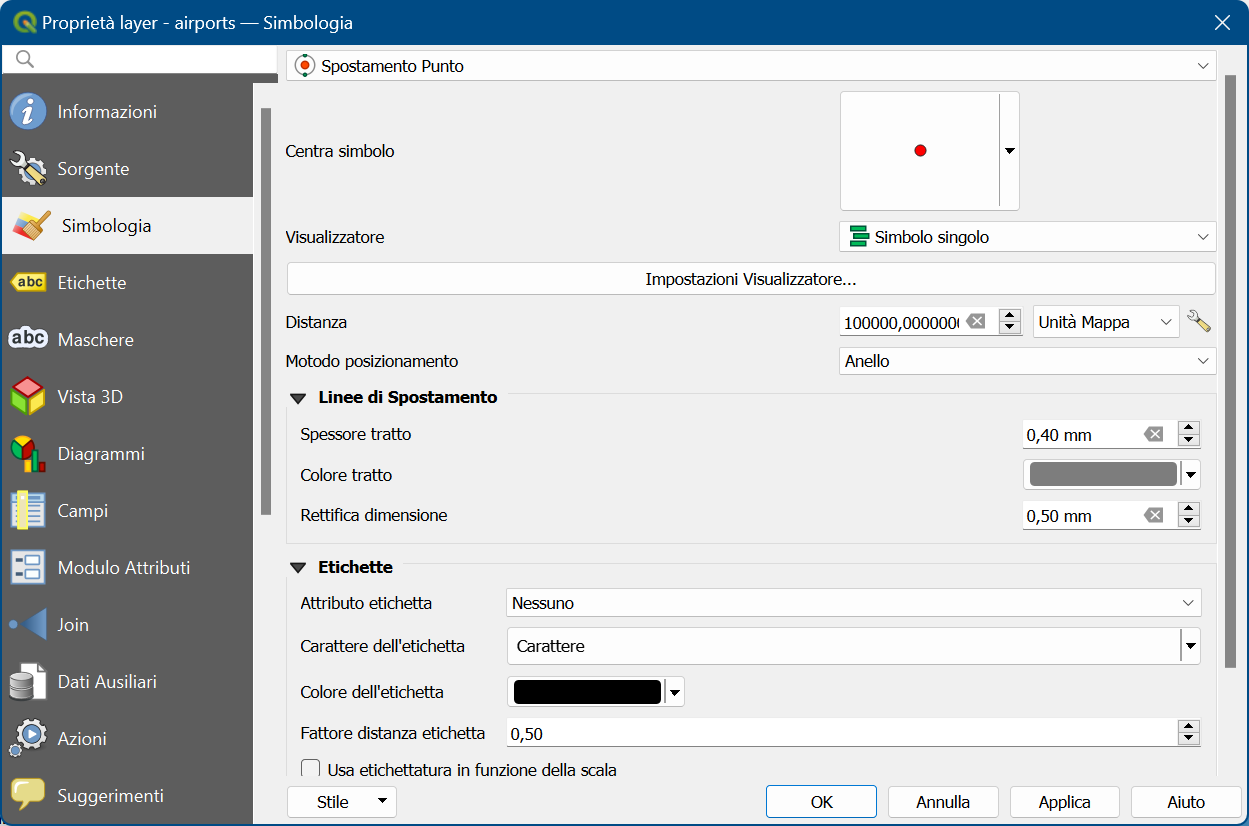Click the Spessore tratto field
This screenshot has width=1249, height=826.
coord(1082,435)
